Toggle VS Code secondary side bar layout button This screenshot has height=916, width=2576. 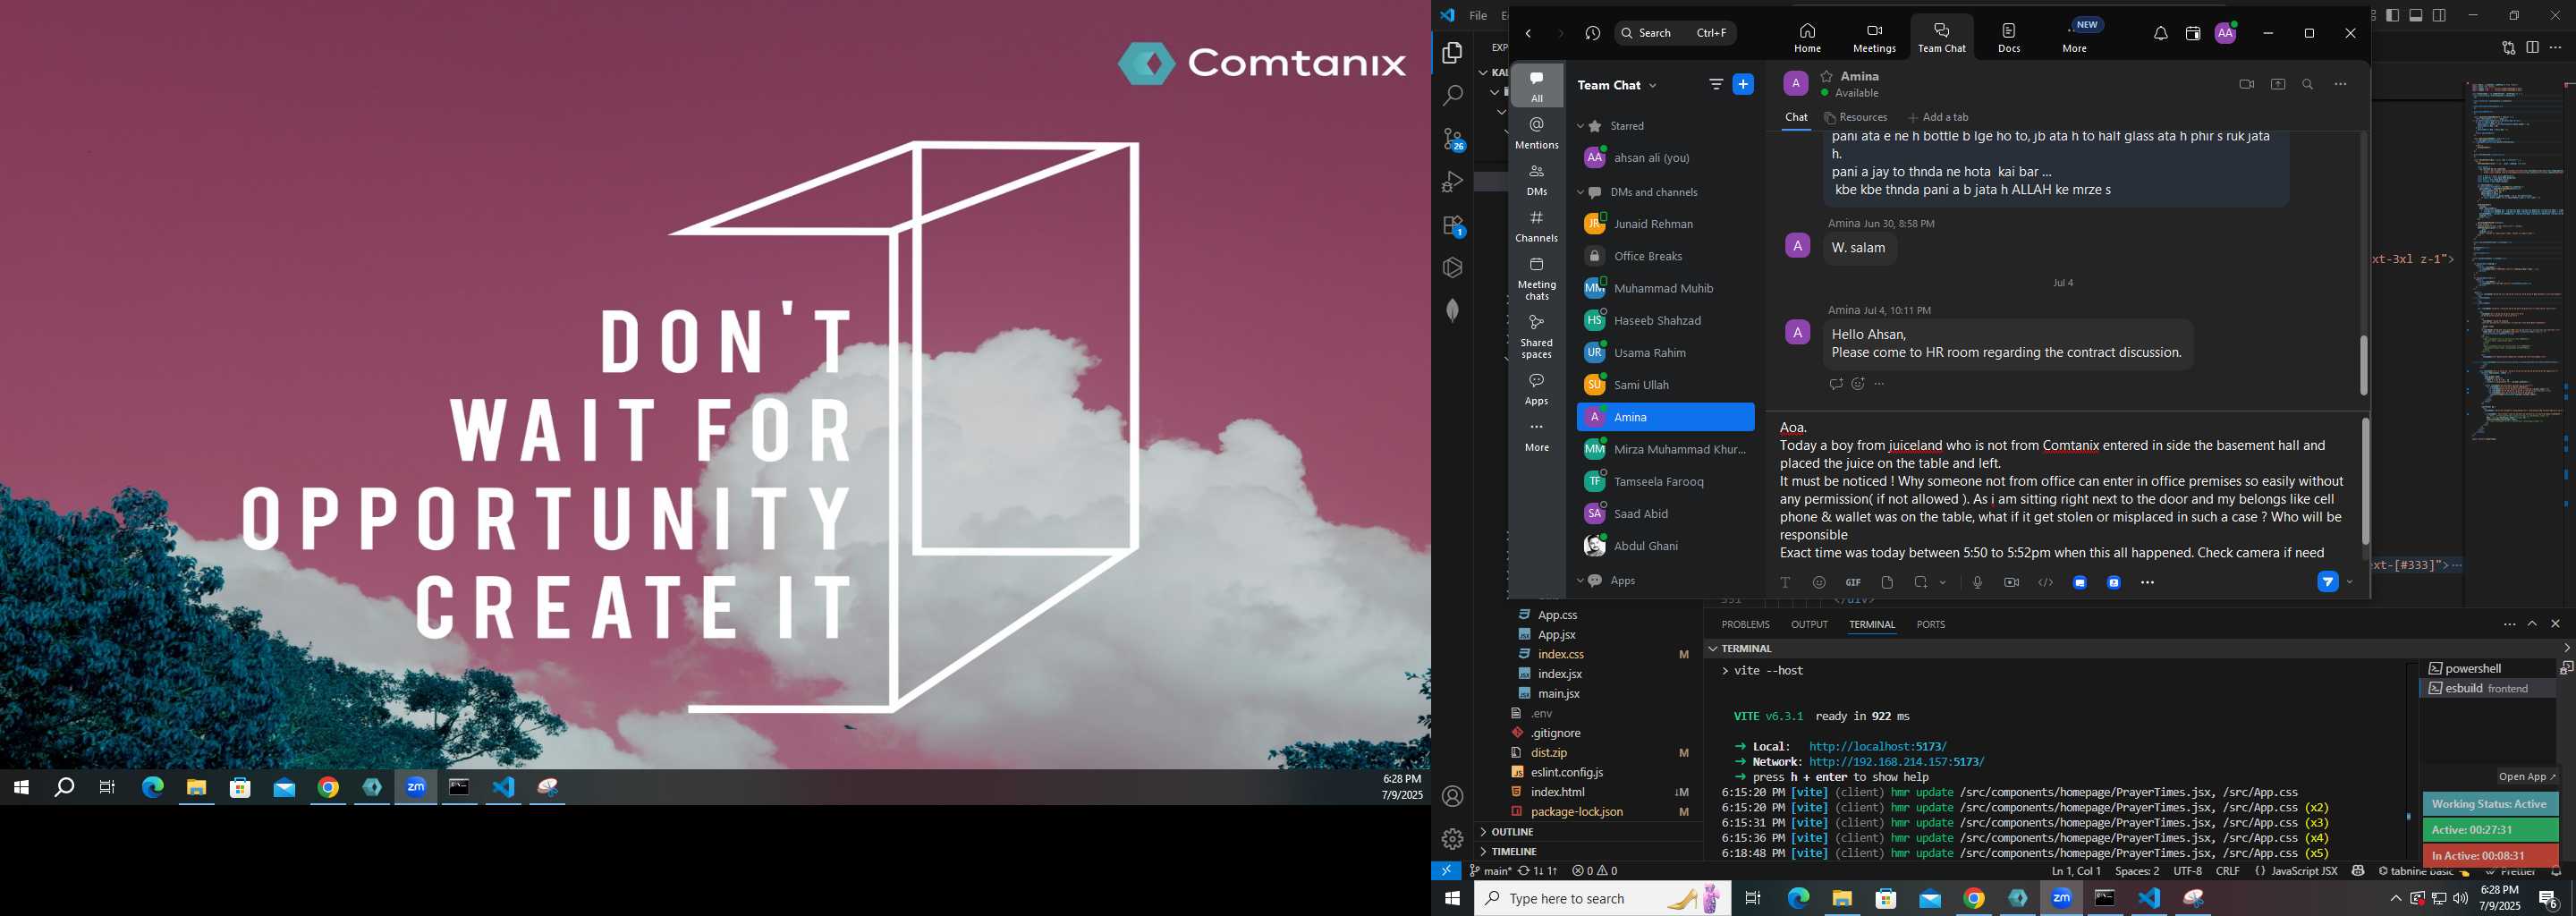(x=2440, y=15)
